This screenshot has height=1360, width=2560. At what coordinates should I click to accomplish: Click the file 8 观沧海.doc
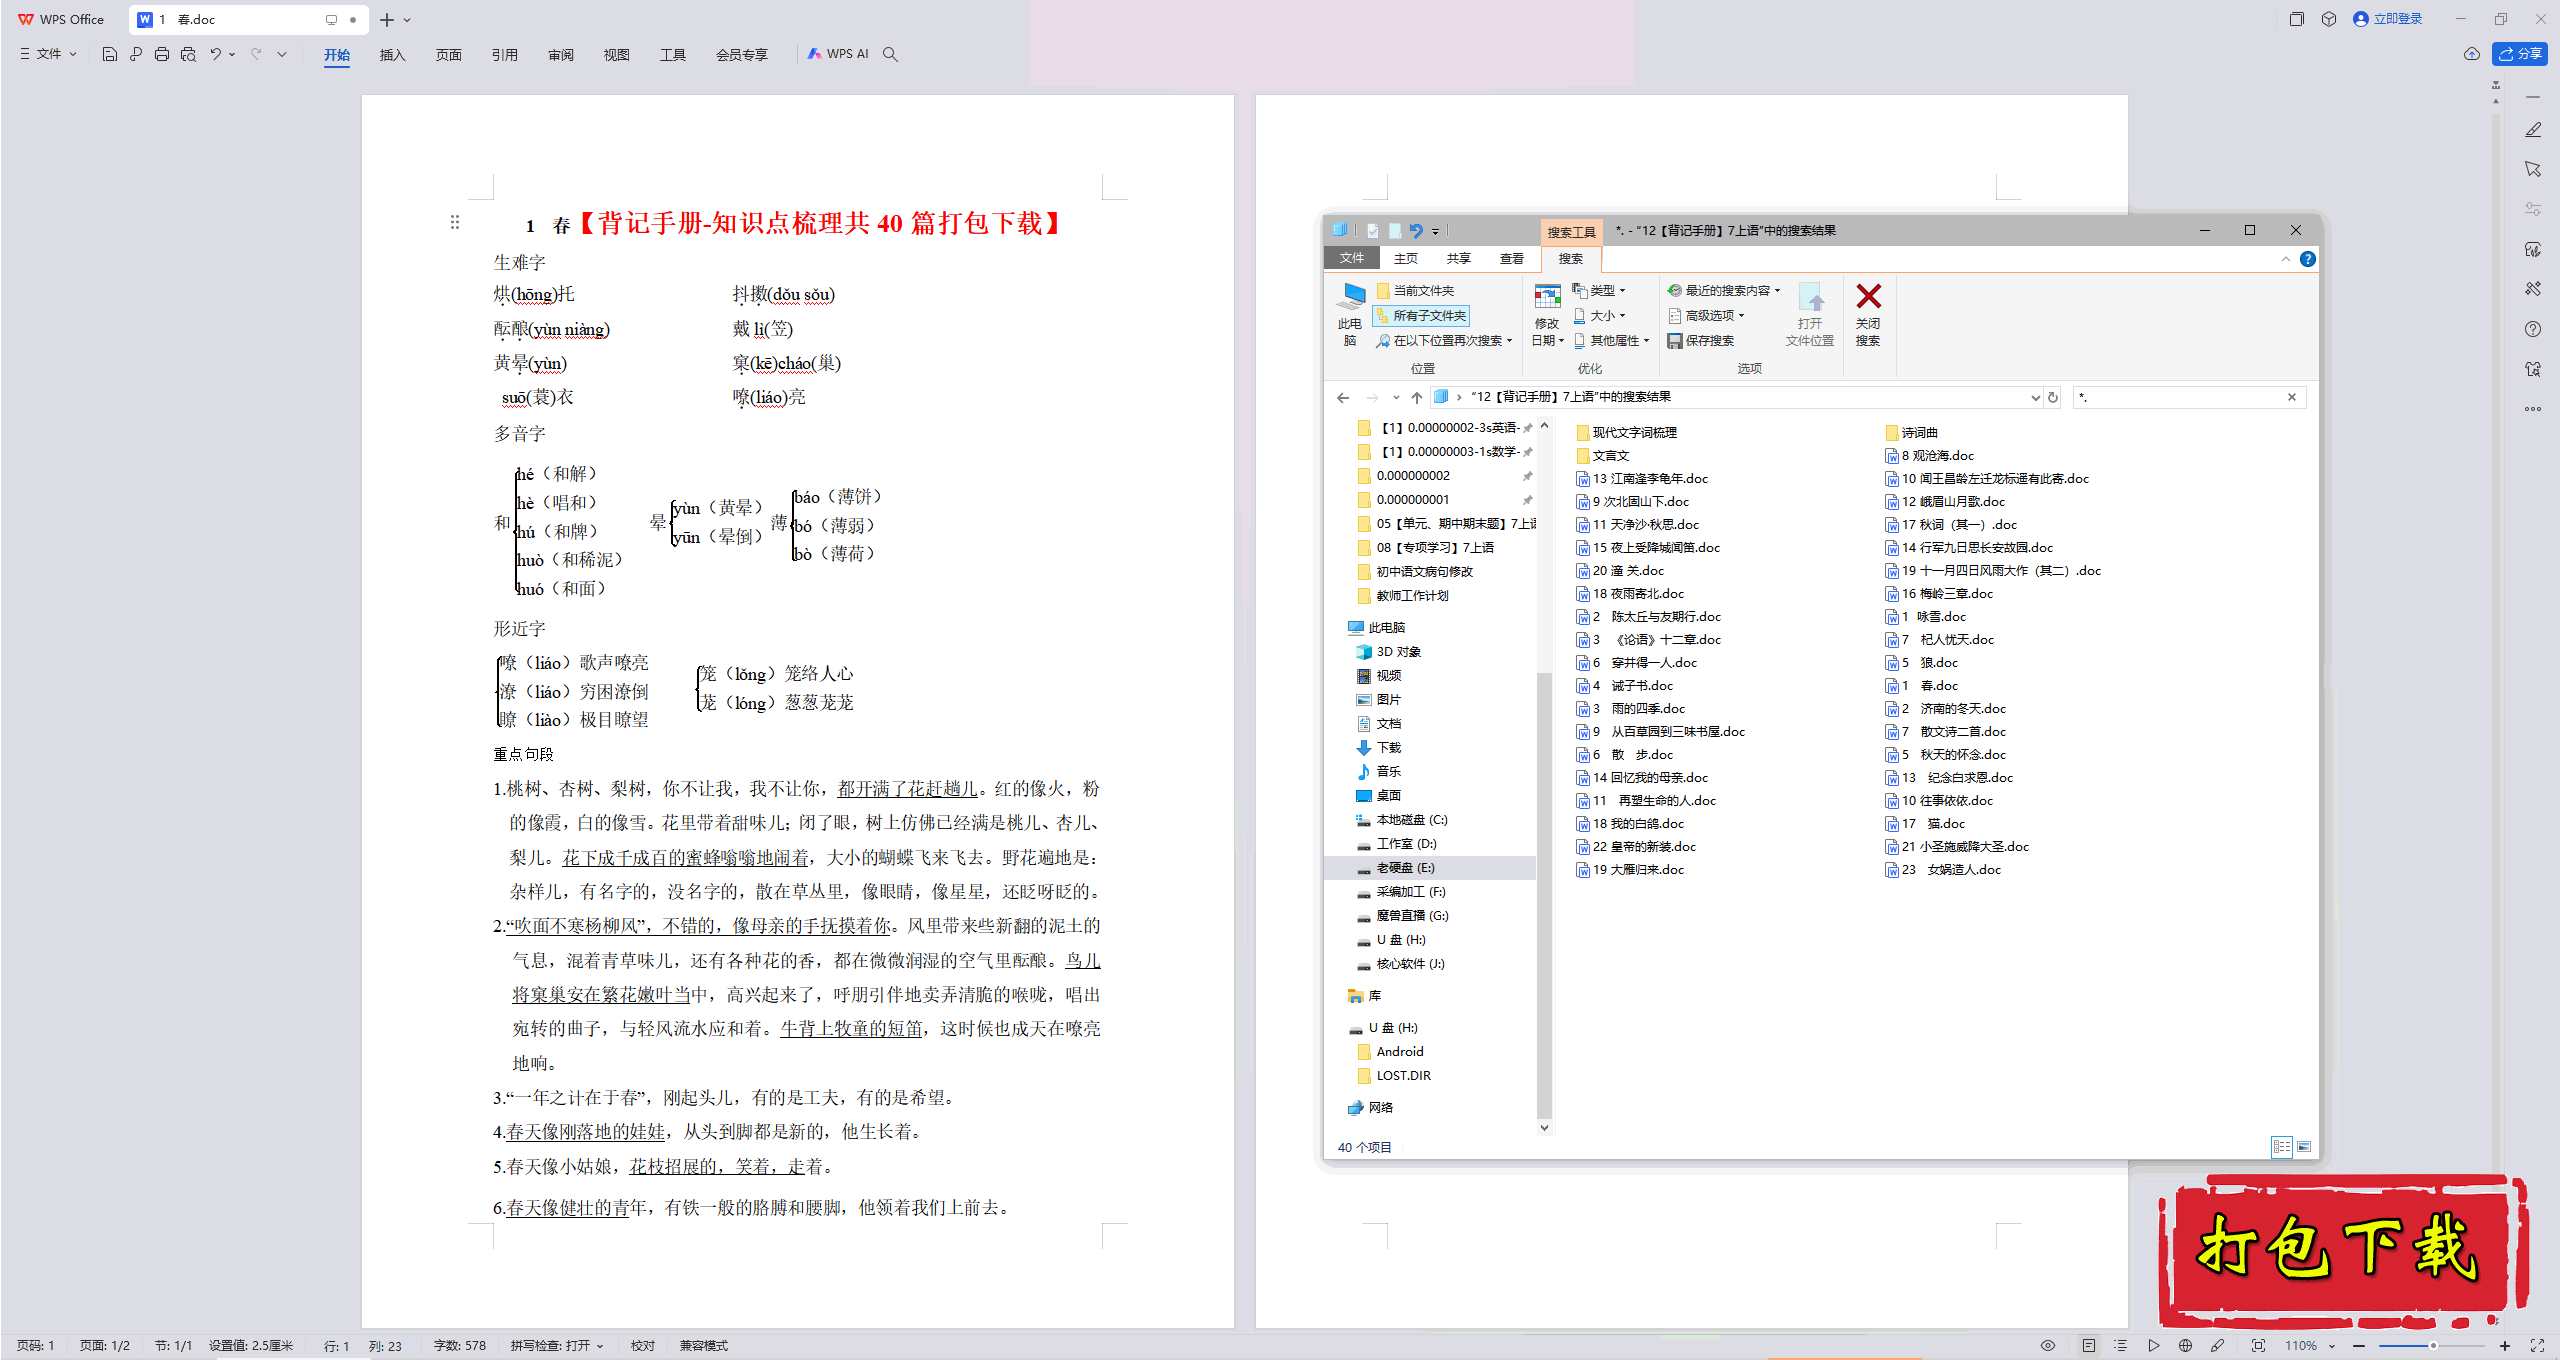click(x=1929, y=455)
